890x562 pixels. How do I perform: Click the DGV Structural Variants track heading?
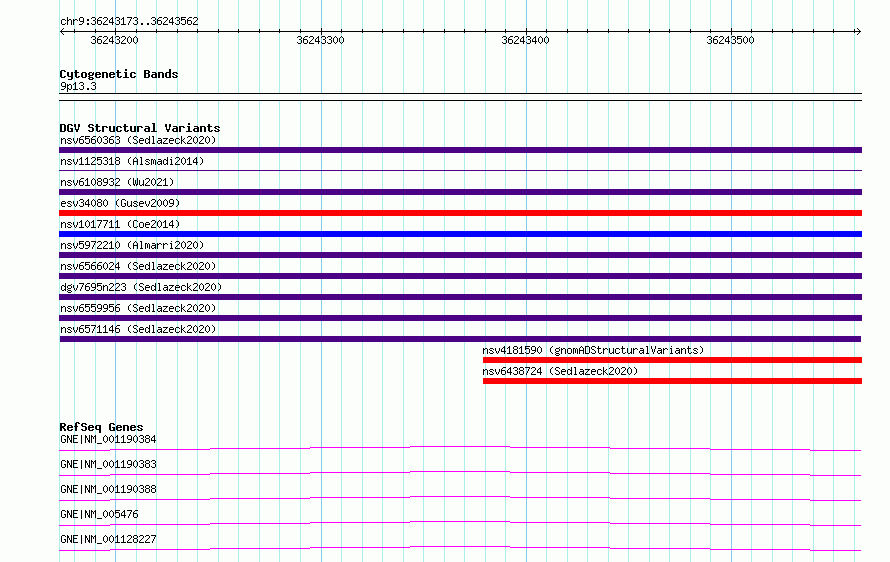140,128
